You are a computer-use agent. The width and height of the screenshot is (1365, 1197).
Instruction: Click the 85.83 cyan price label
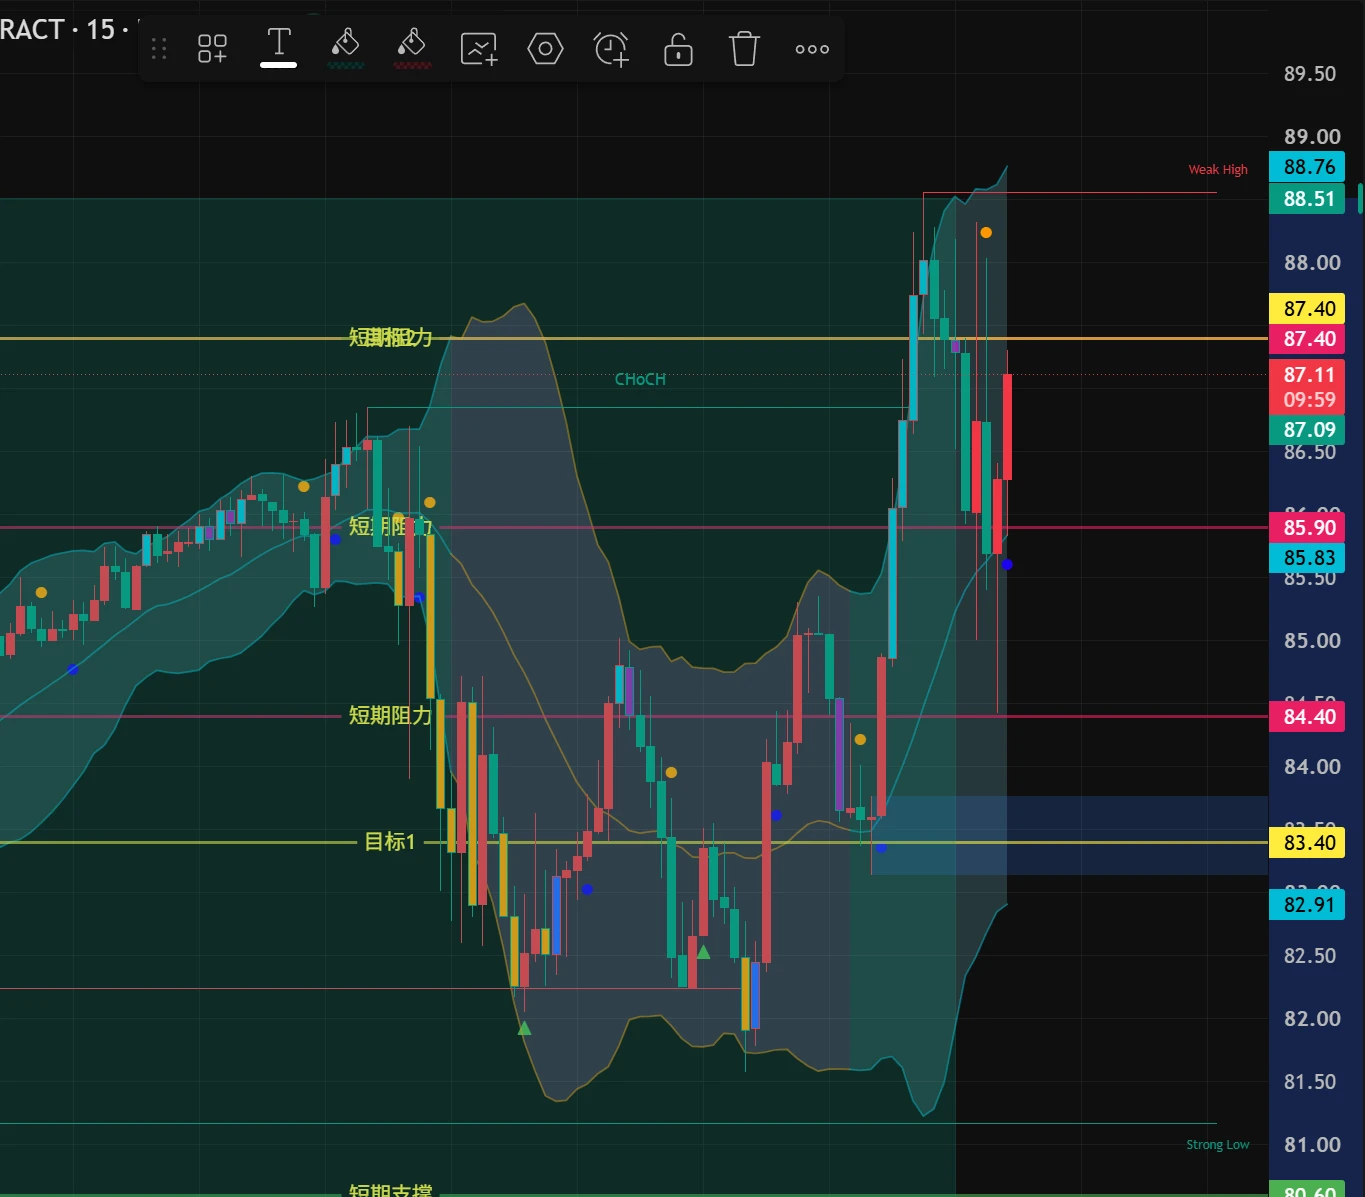pos(1309,558)
